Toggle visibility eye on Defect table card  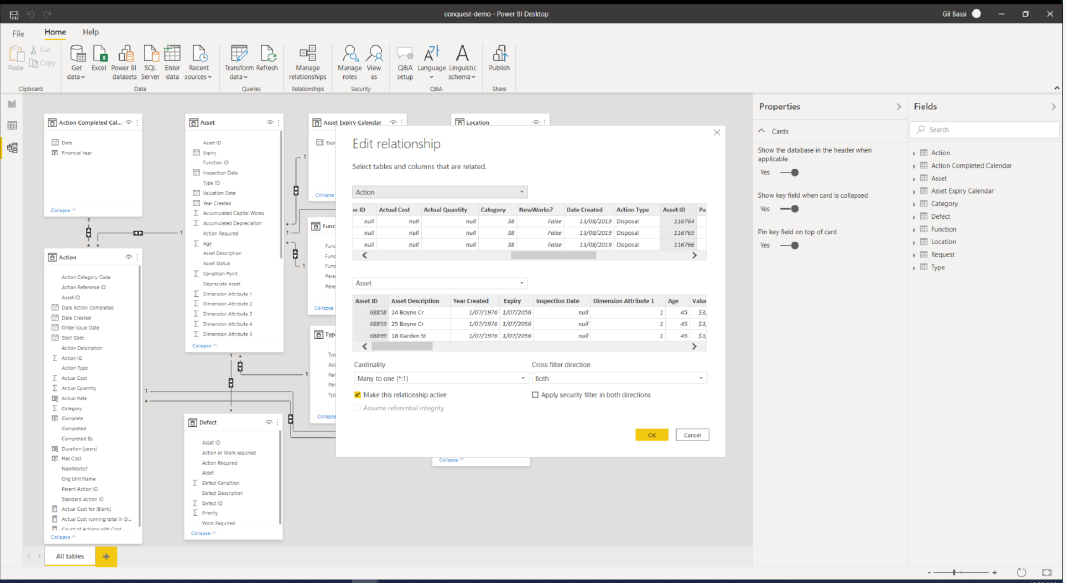coord(269,422)
